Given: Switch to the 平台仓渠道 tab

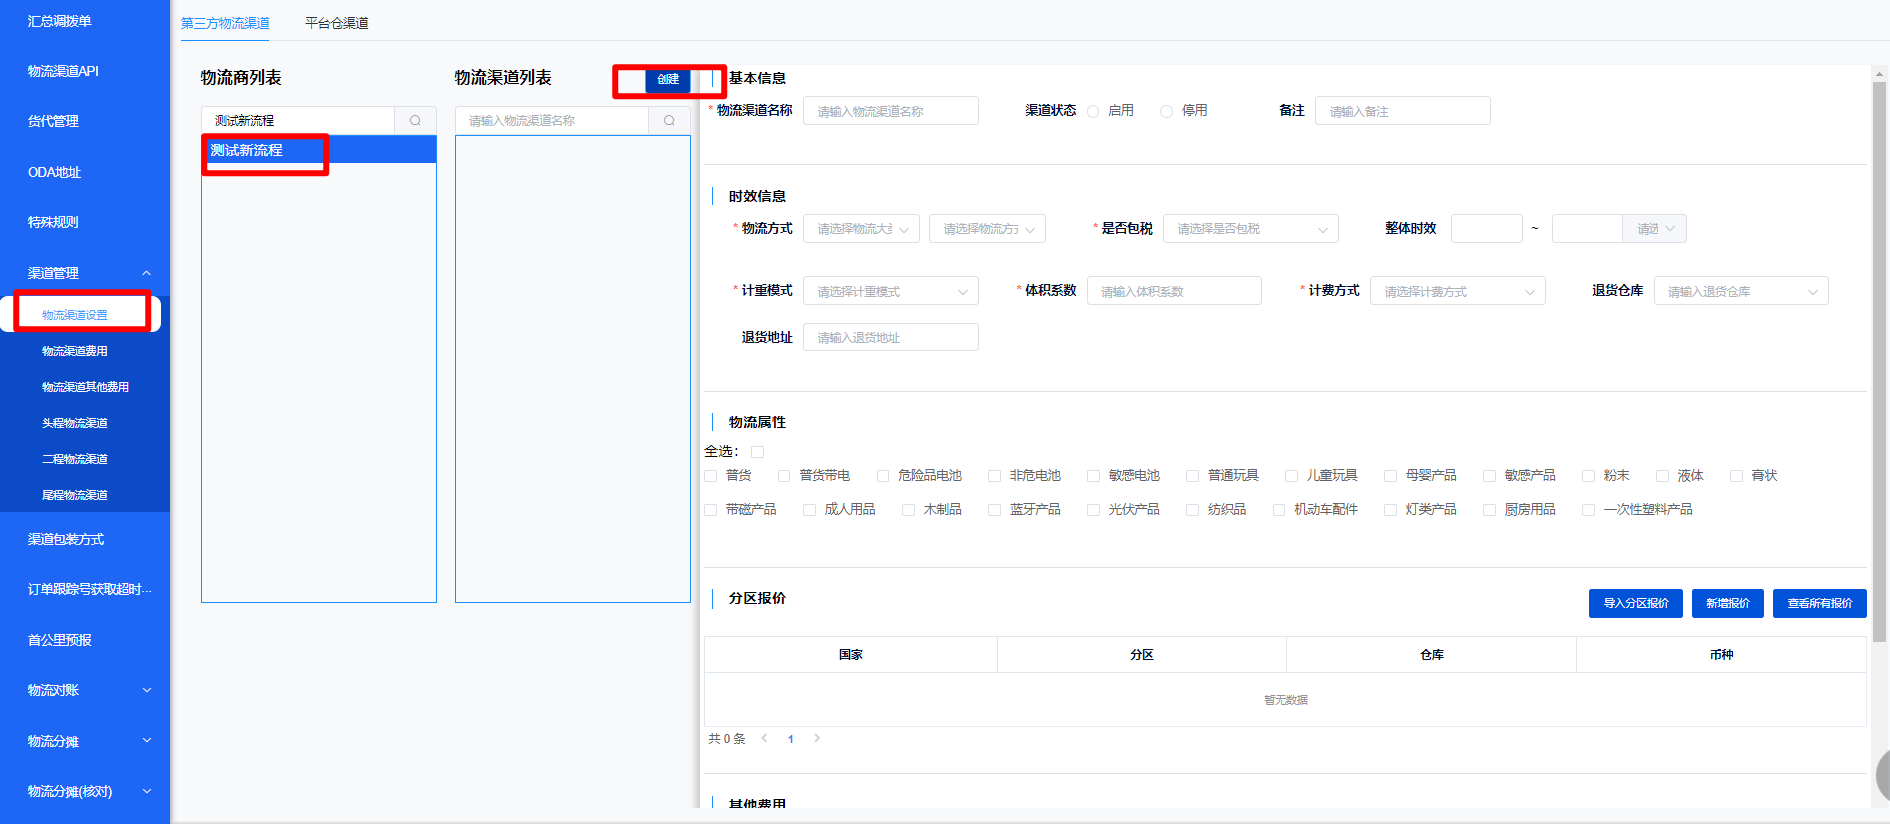Looking at the screenshot, I should [336, 23].
